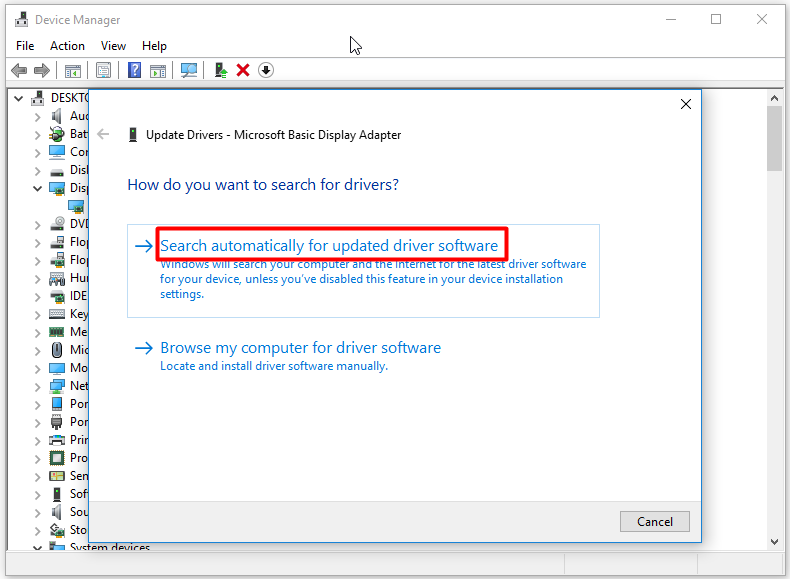Viewport: 790px width, 579px height.
Task: Select the 'System devices' tree row
Action: tap(110, 546)
